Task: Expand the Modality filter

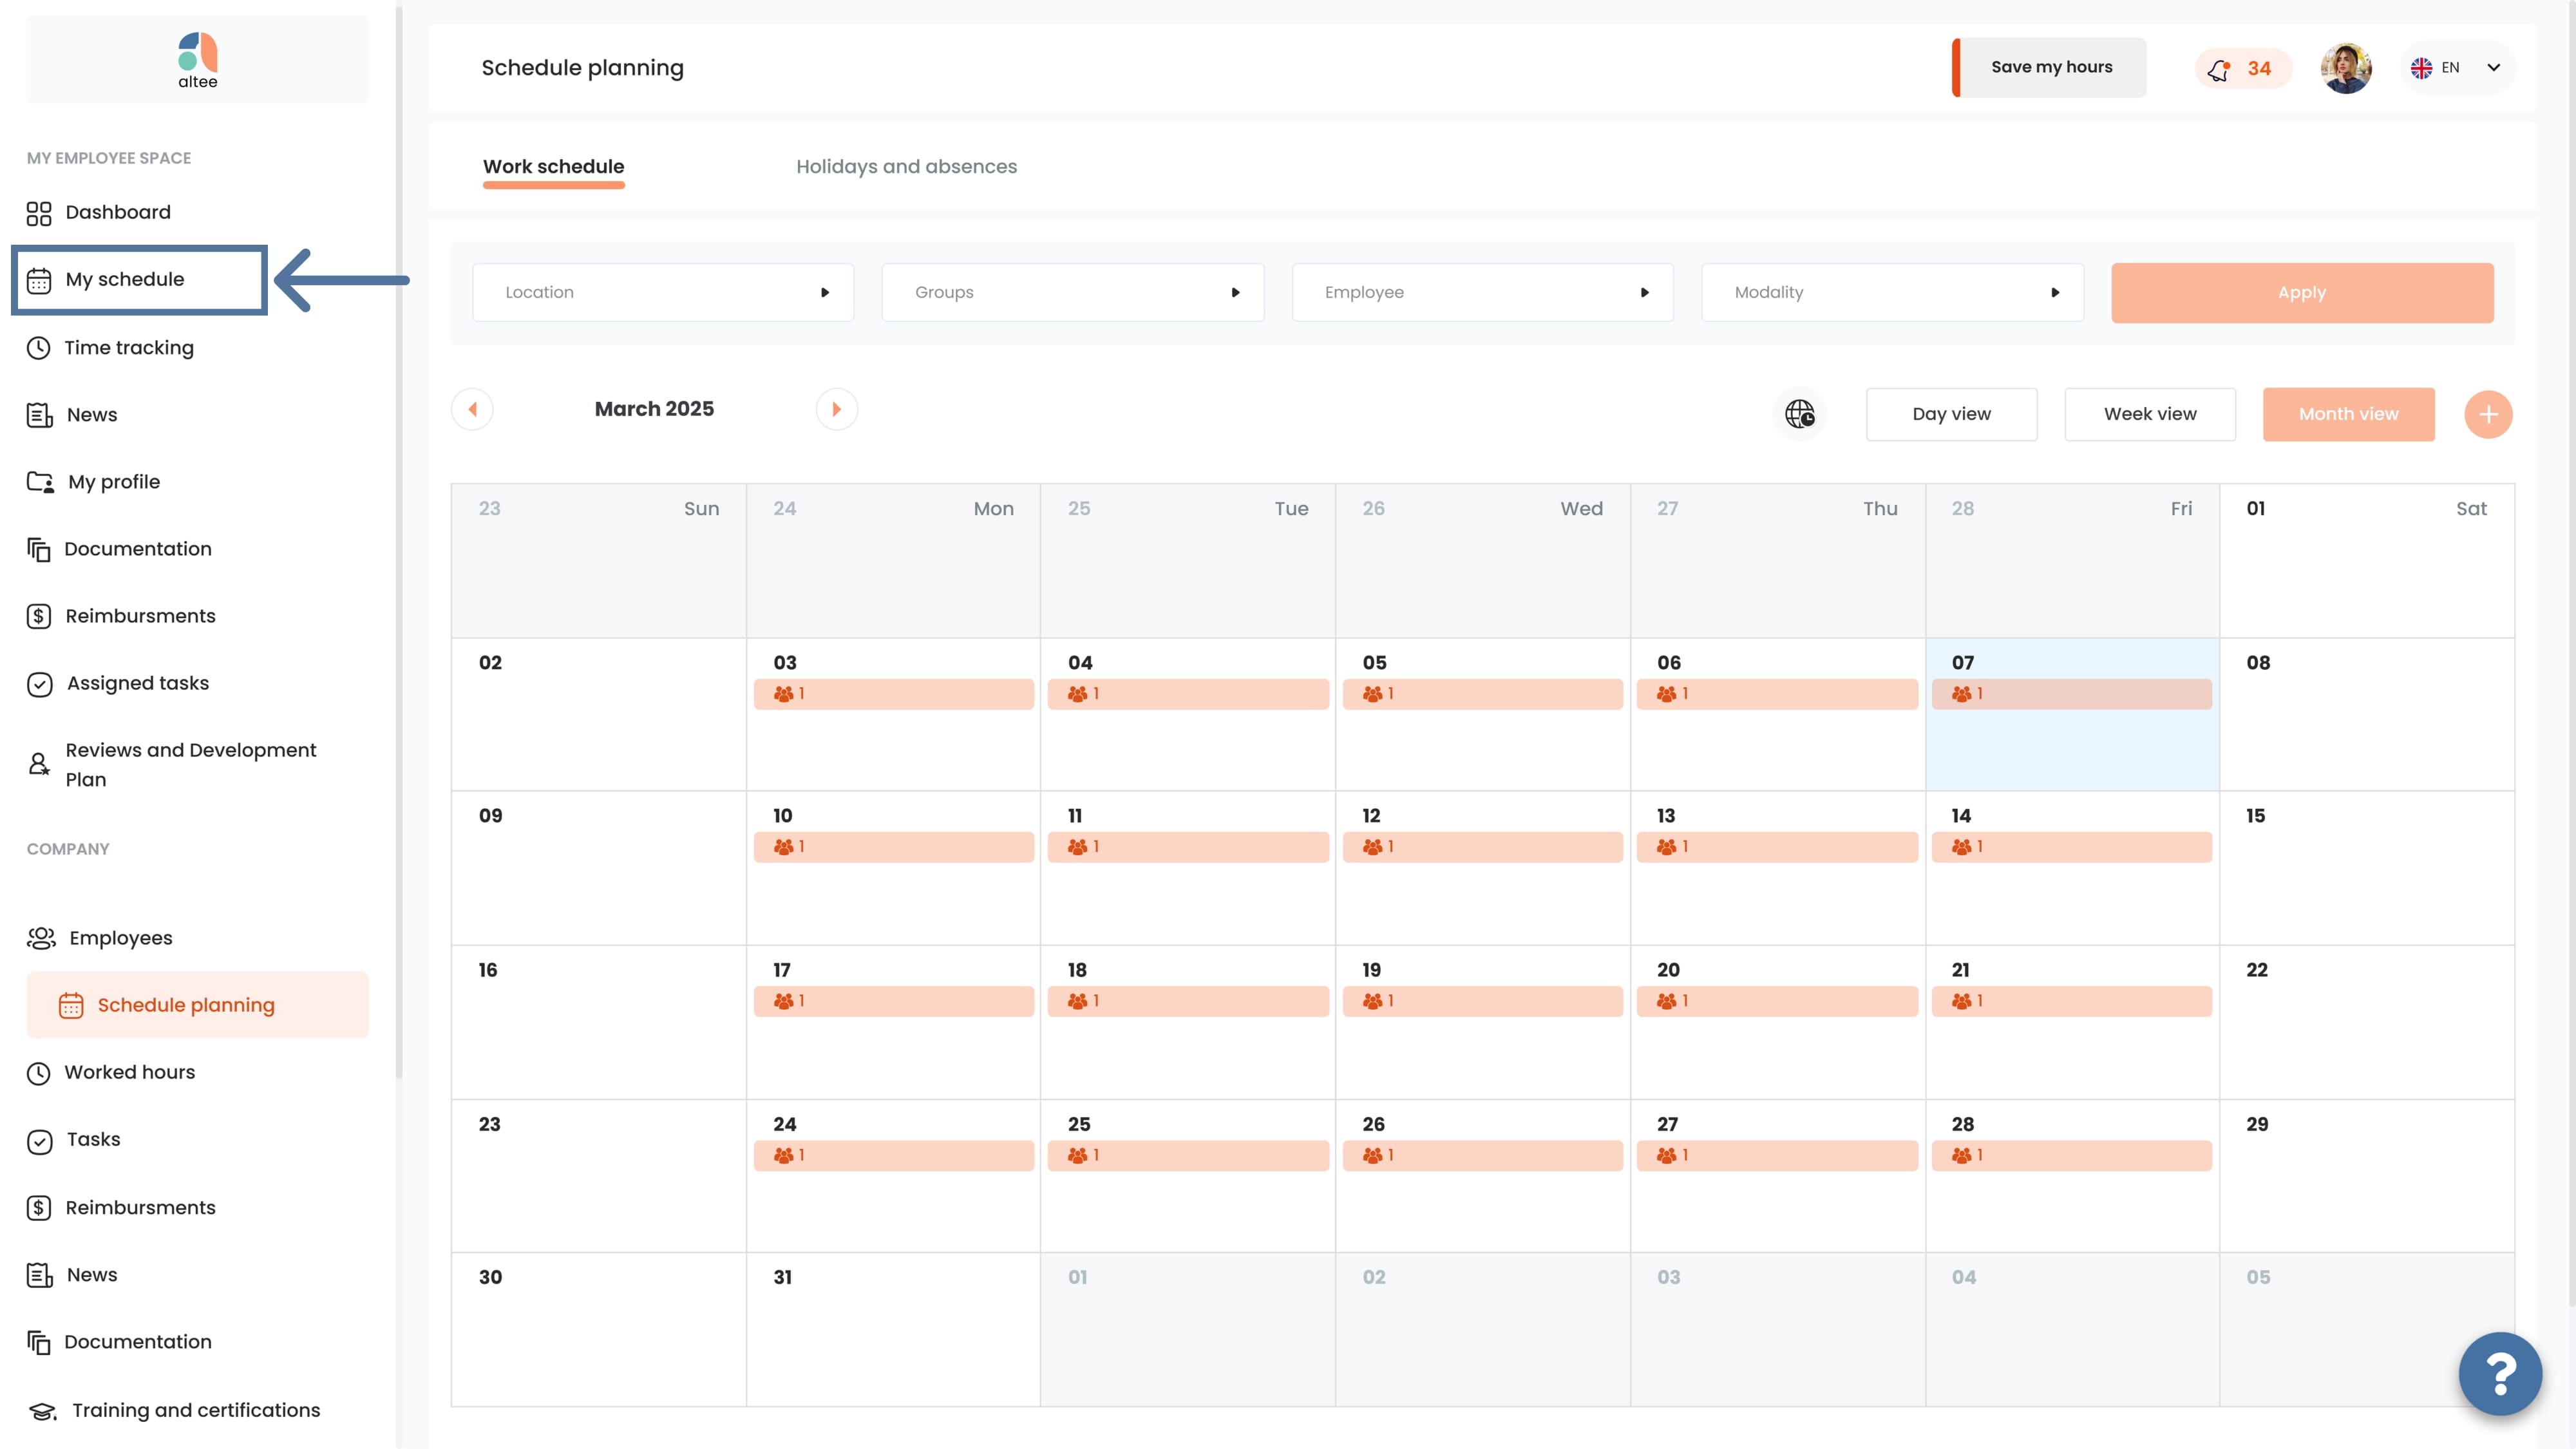Action: pyautogui.click(x=1892, y=292)
